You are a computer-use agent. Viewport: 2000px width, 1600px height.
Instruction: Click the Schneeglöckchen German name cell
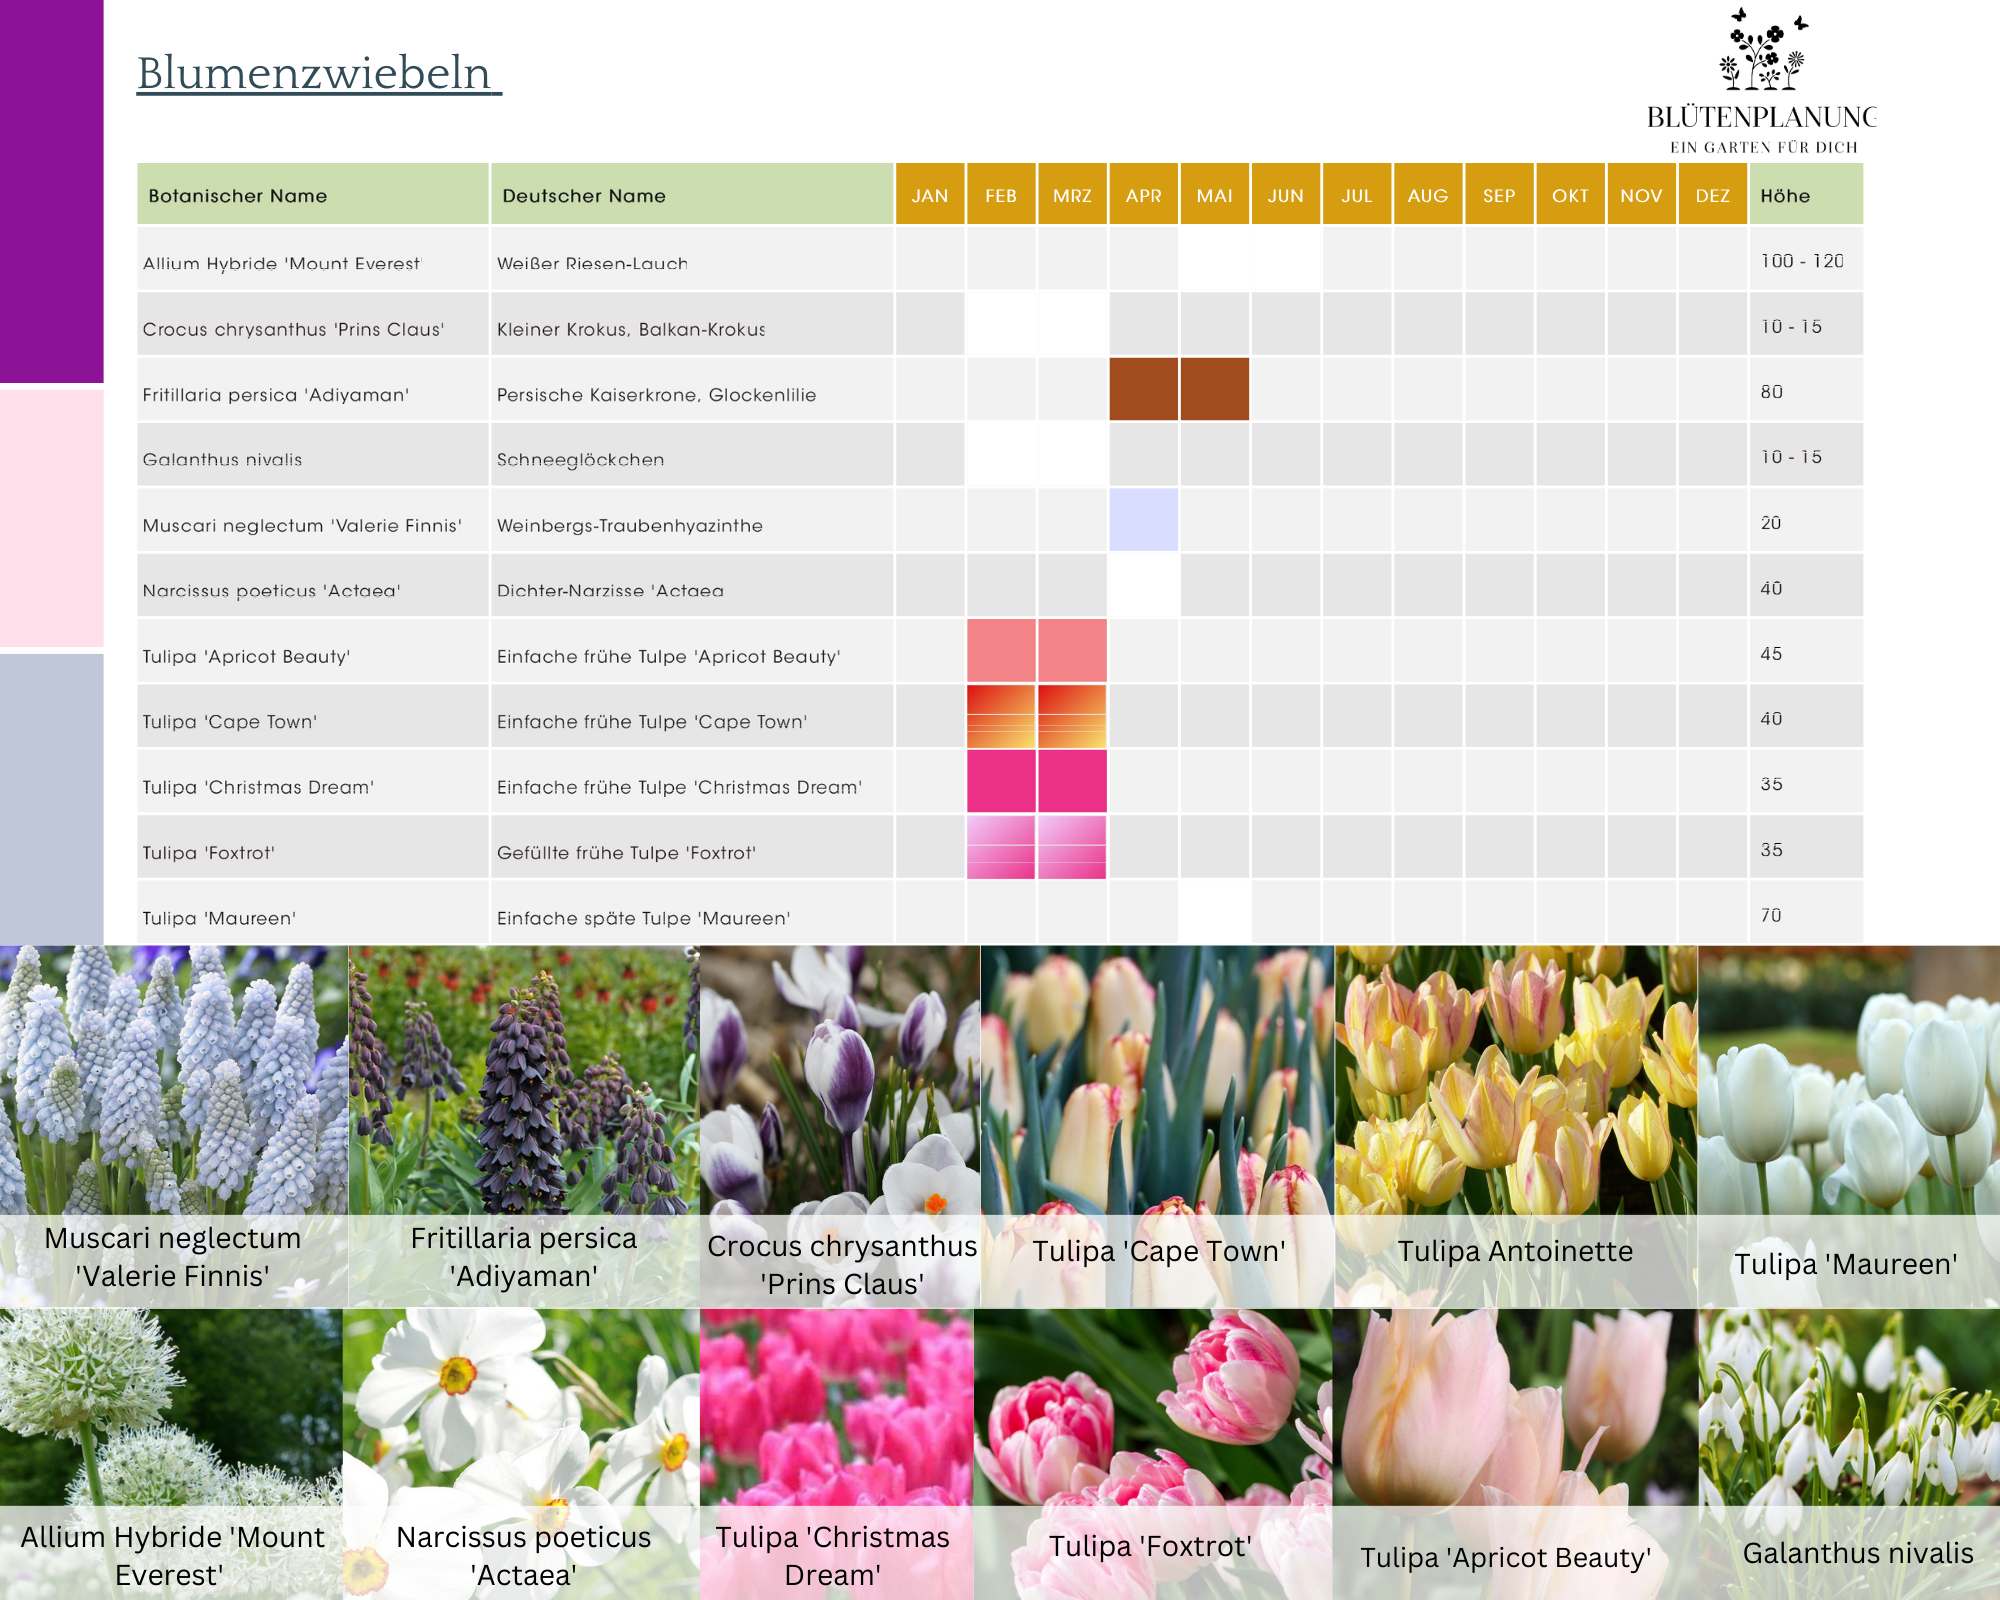click(x=580, y=460)
